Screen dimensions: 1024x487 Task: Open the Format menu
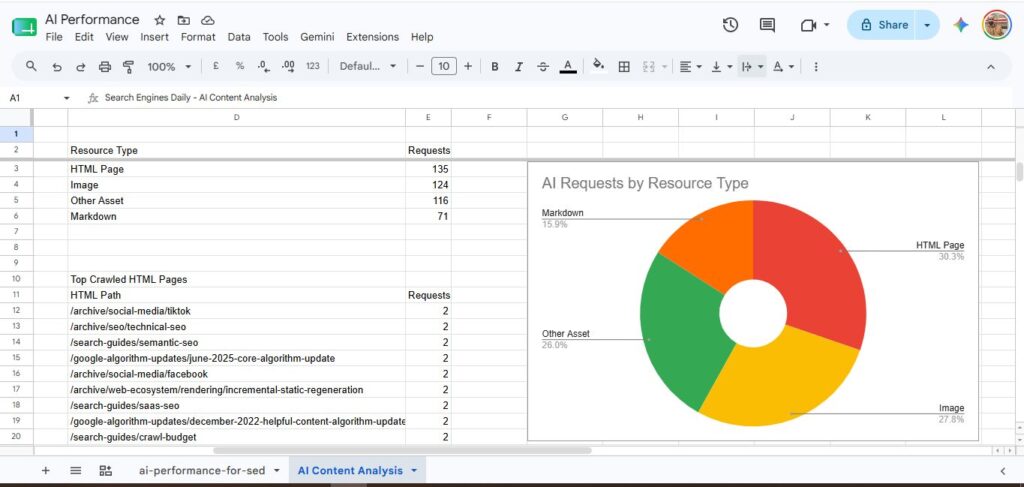point(198,37)
